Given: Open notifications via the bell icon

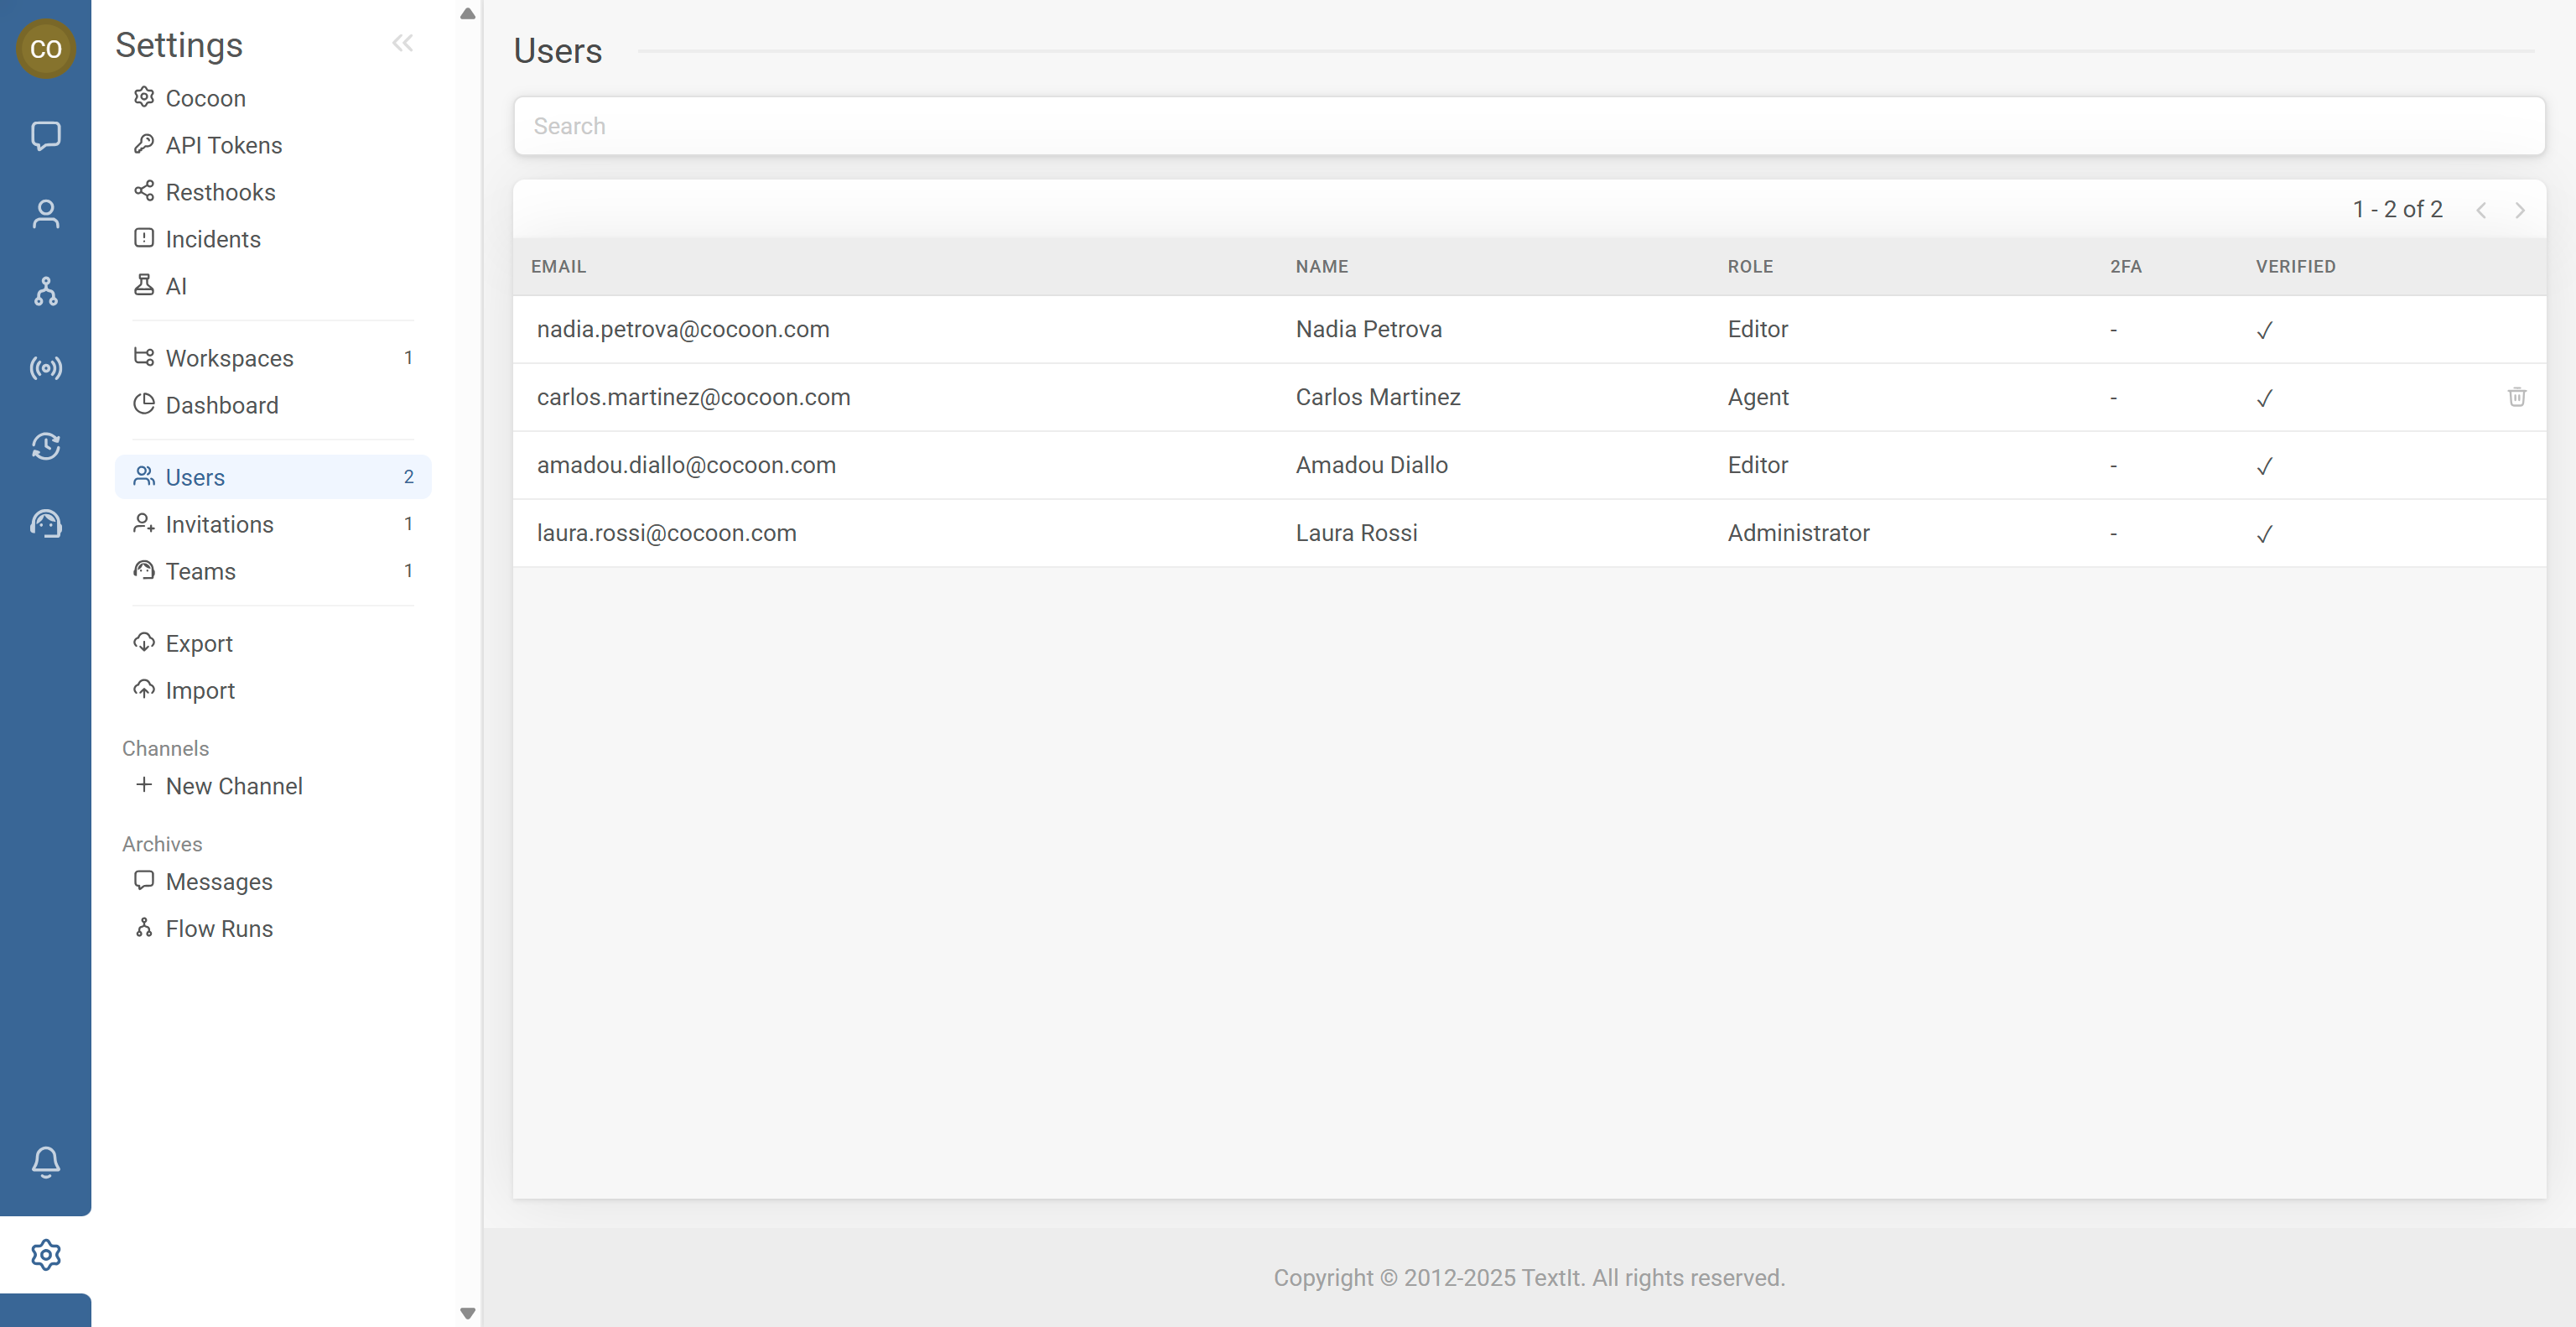Looking at the screenshot, I should pos(46,1162).
